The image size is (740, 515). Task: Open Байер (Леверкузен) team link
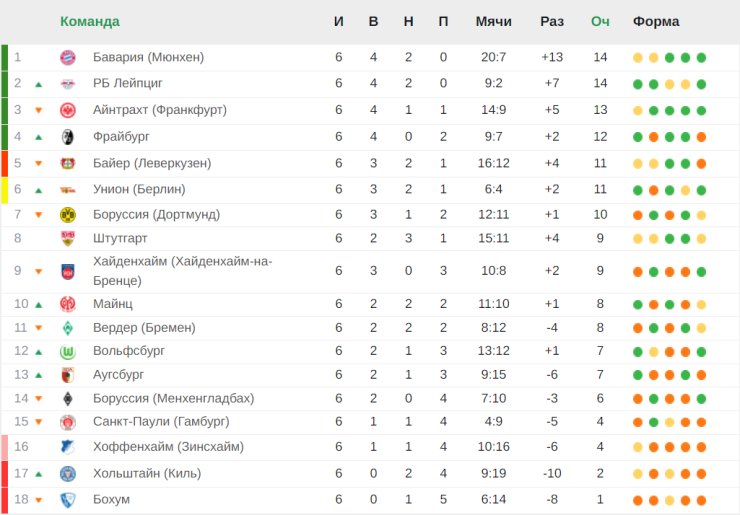click(152, 163)
